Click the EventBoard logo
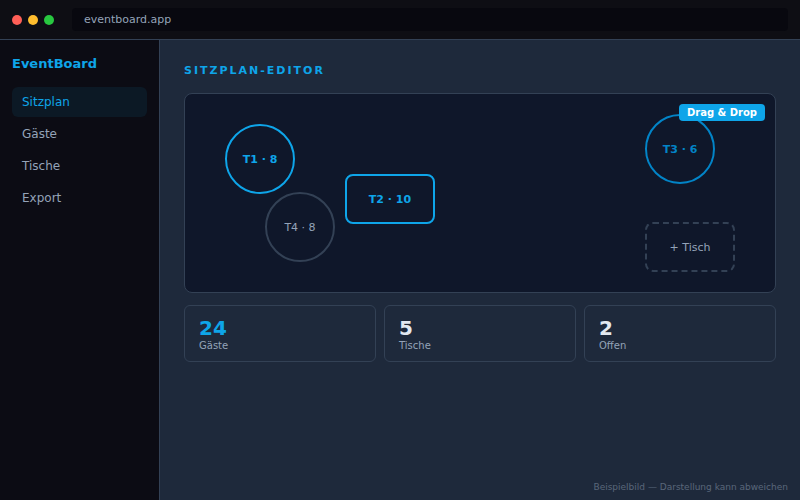Screen dimensions: 800x500 (x=54, y=64)
